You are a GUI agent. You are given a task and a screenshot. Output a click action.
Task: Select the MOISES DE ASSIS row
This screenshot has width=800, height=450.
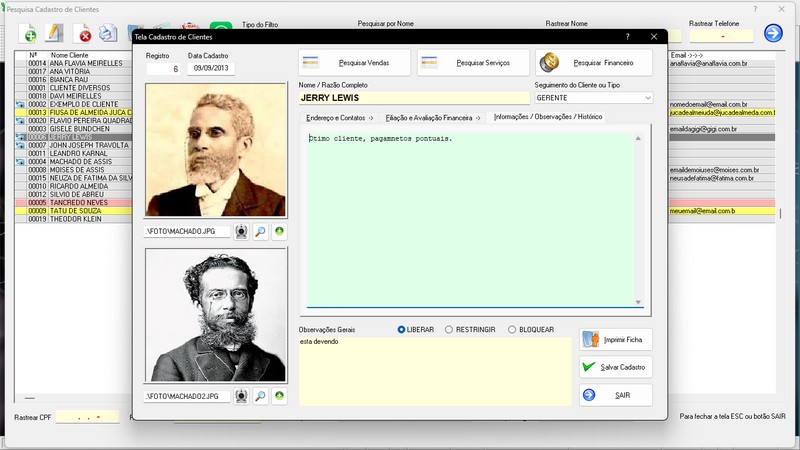click(74, 170)
